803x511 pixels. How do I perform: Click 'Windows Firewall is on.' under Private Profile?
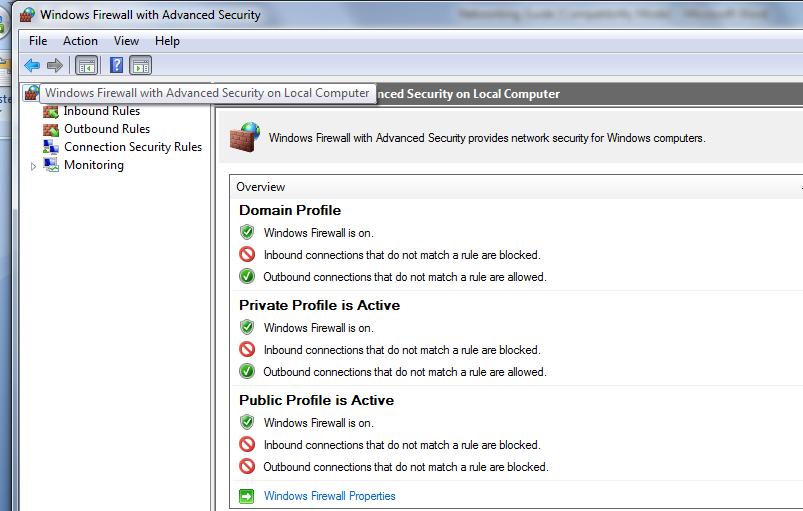319,328
